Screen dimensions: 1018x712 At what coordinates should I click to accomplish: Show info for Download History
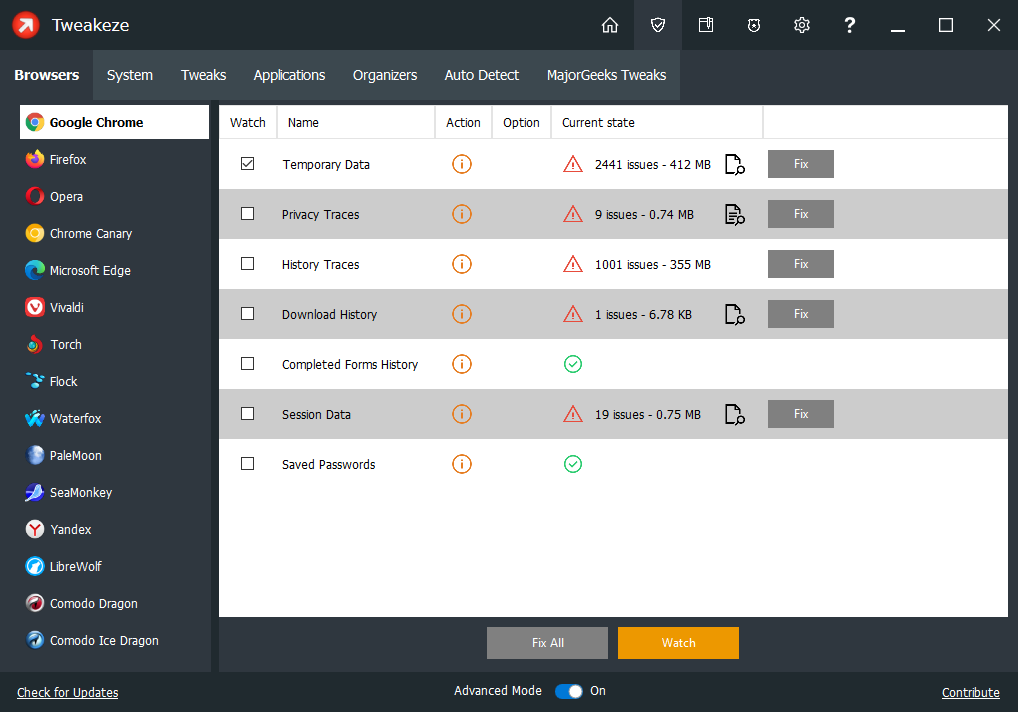point(462,314)
